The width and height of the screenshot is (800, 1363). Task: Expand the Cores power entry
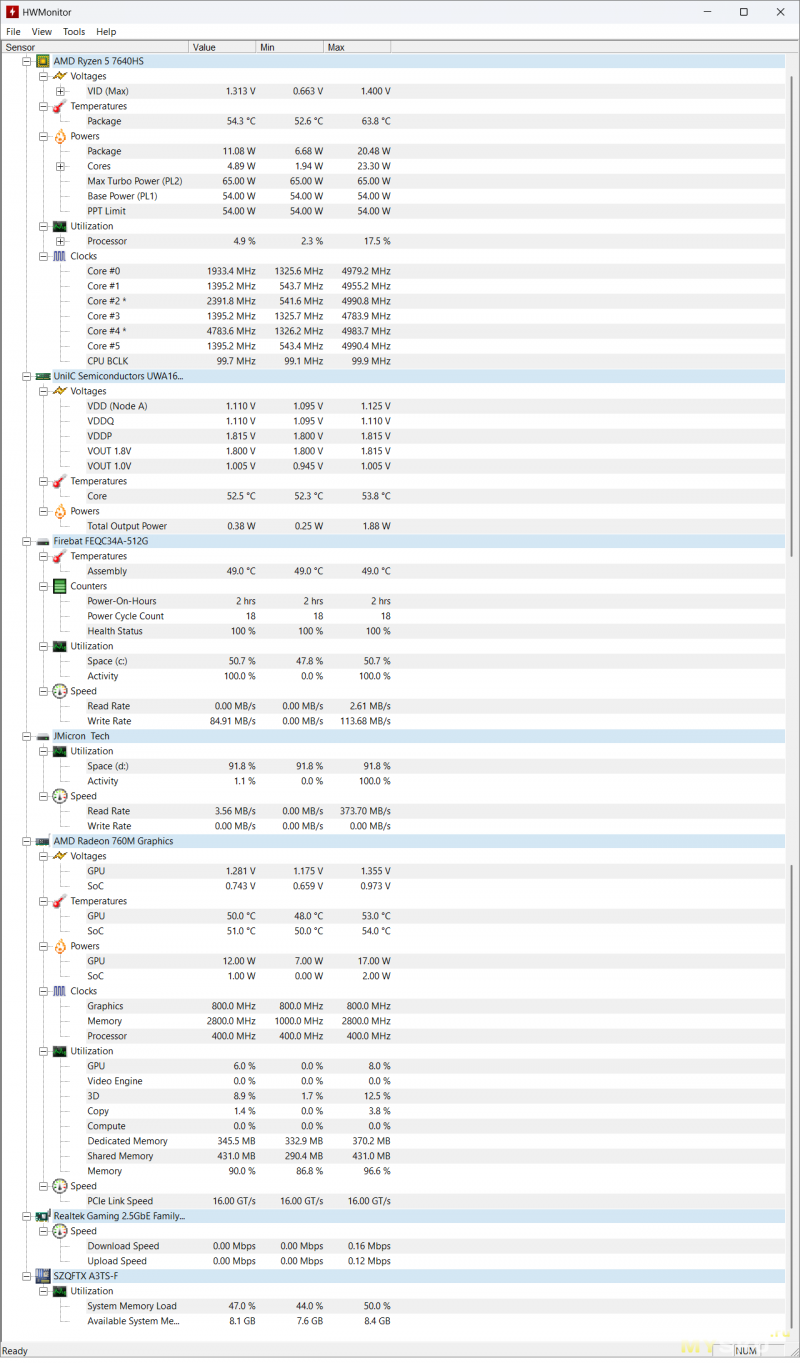click(60, 166)
